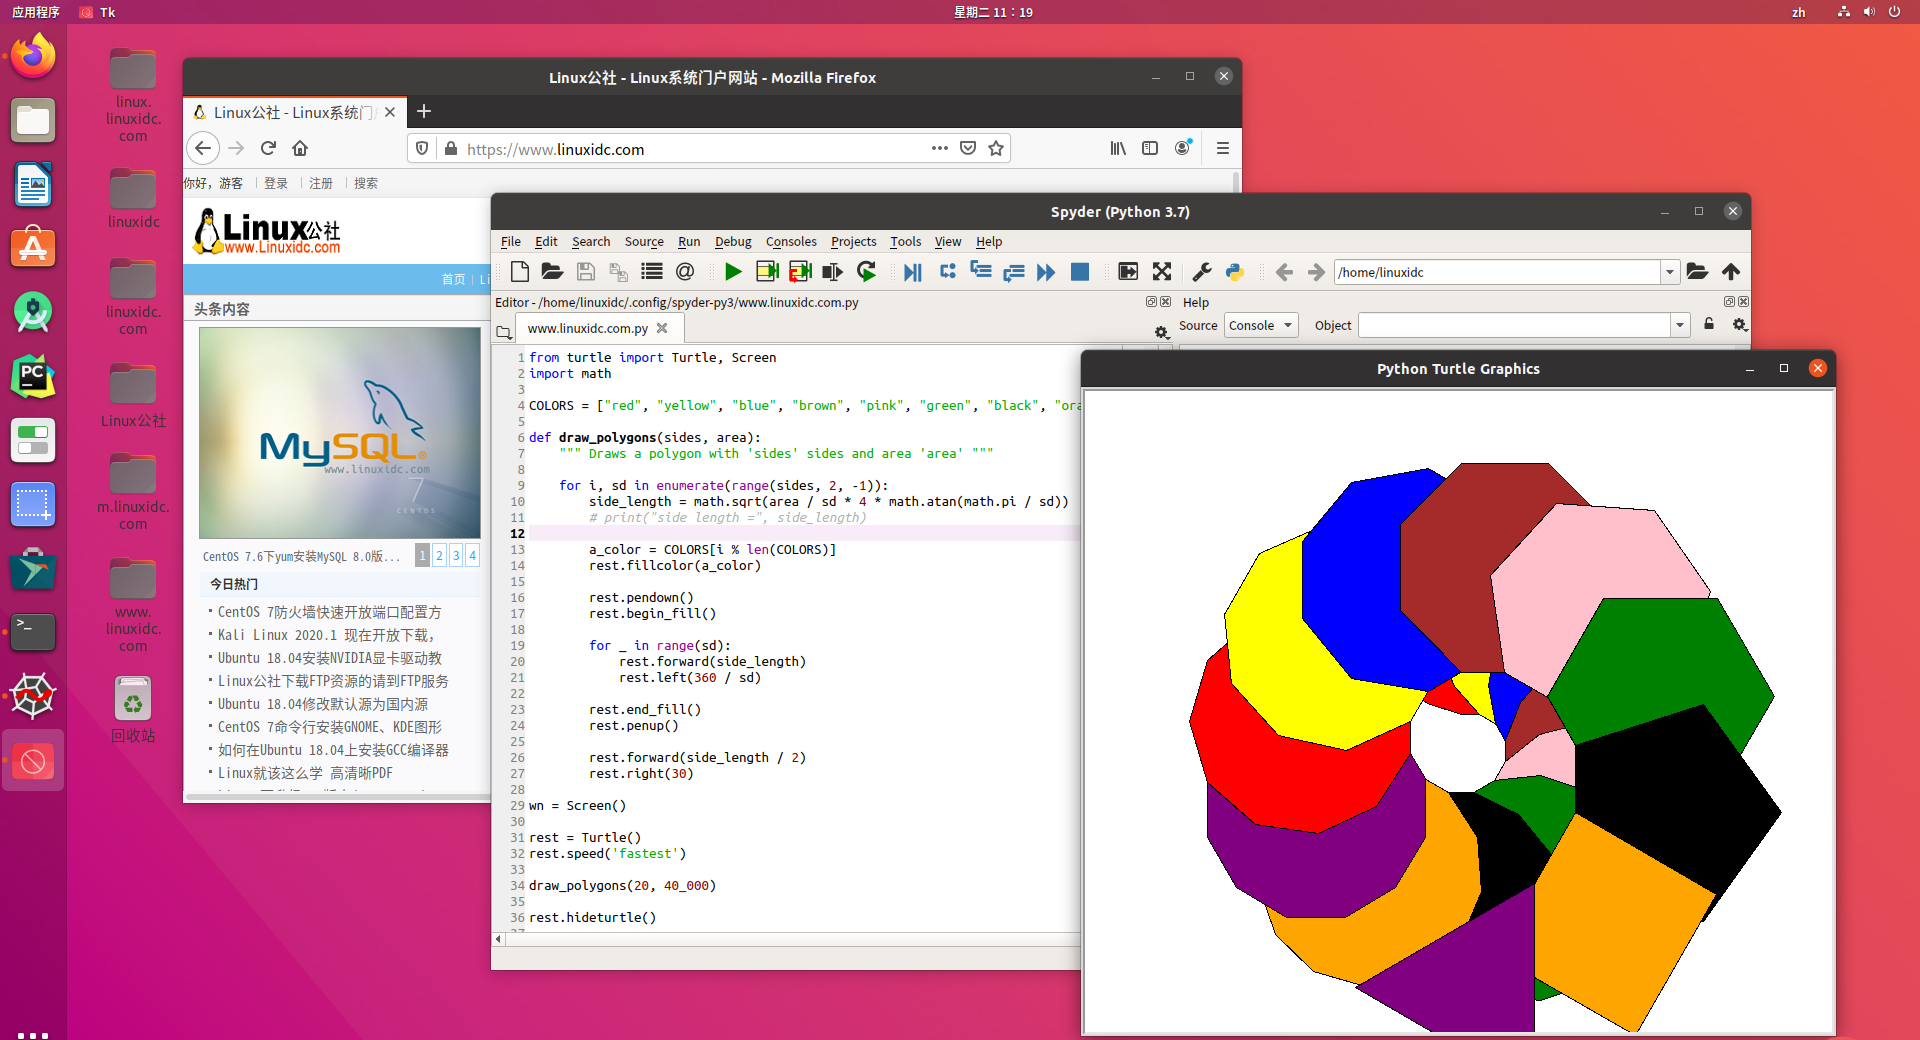Open Firefox from Ubuntu dock

(x=33, y=55)
